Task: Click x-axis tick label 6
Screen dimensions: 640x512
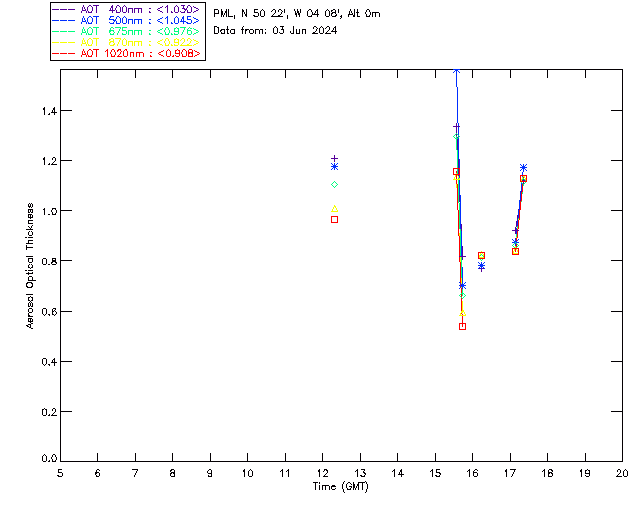Action: pos(98,474)
